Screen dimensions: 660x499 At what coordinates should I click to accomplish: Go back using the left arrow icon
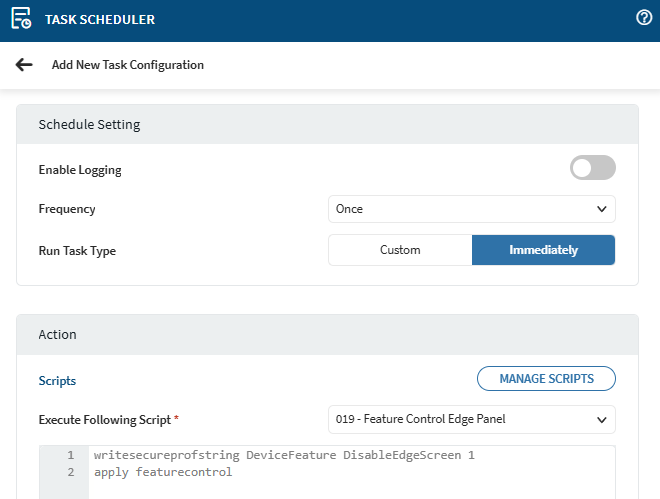24,65
